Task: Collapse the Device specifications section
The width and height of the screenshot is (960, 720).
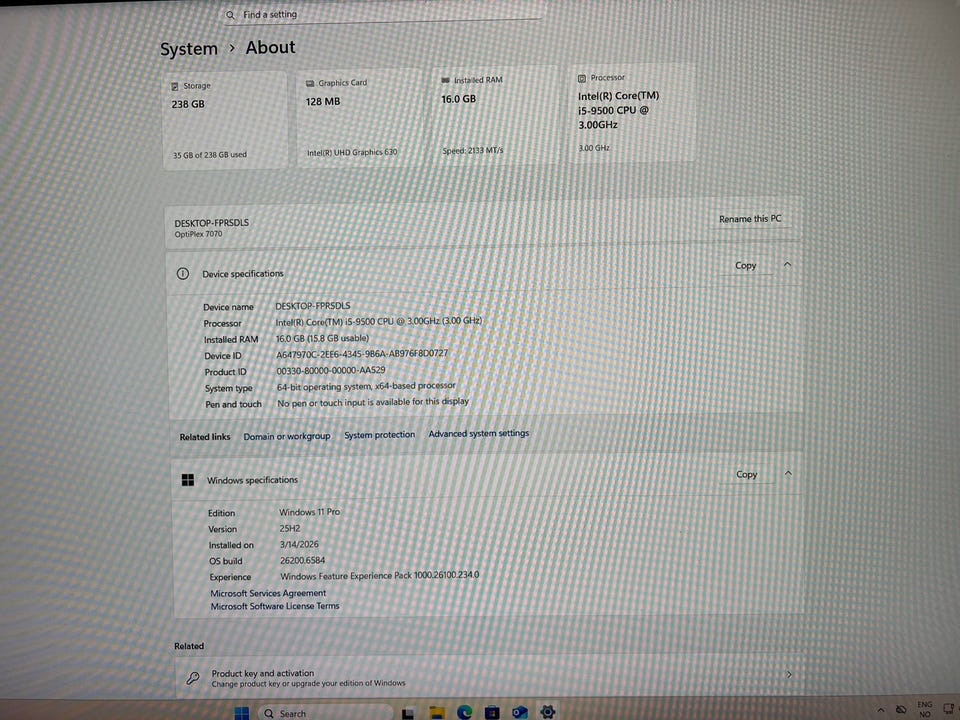Action: [787, 264]
